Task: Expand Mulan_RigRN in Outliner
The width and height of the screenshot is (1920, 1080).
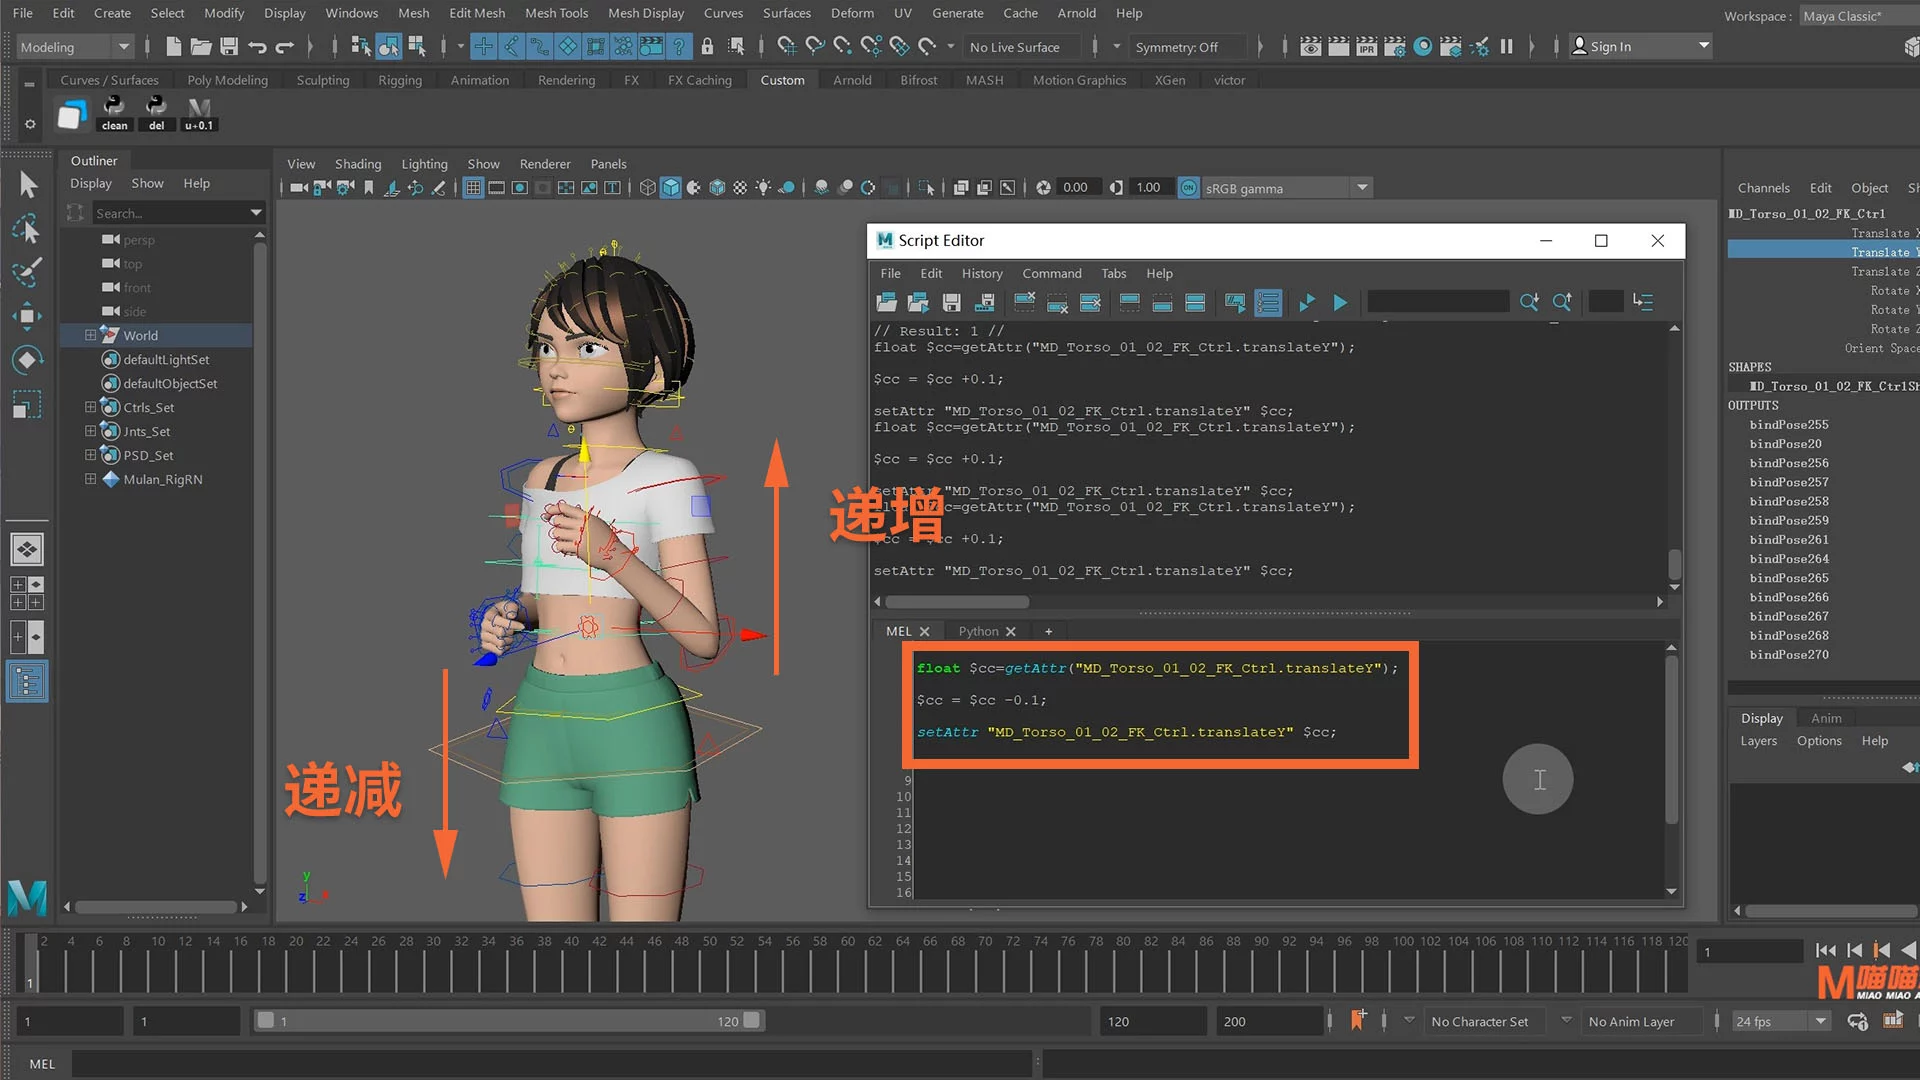Action: pyautogui.click(x=90, y=479)
